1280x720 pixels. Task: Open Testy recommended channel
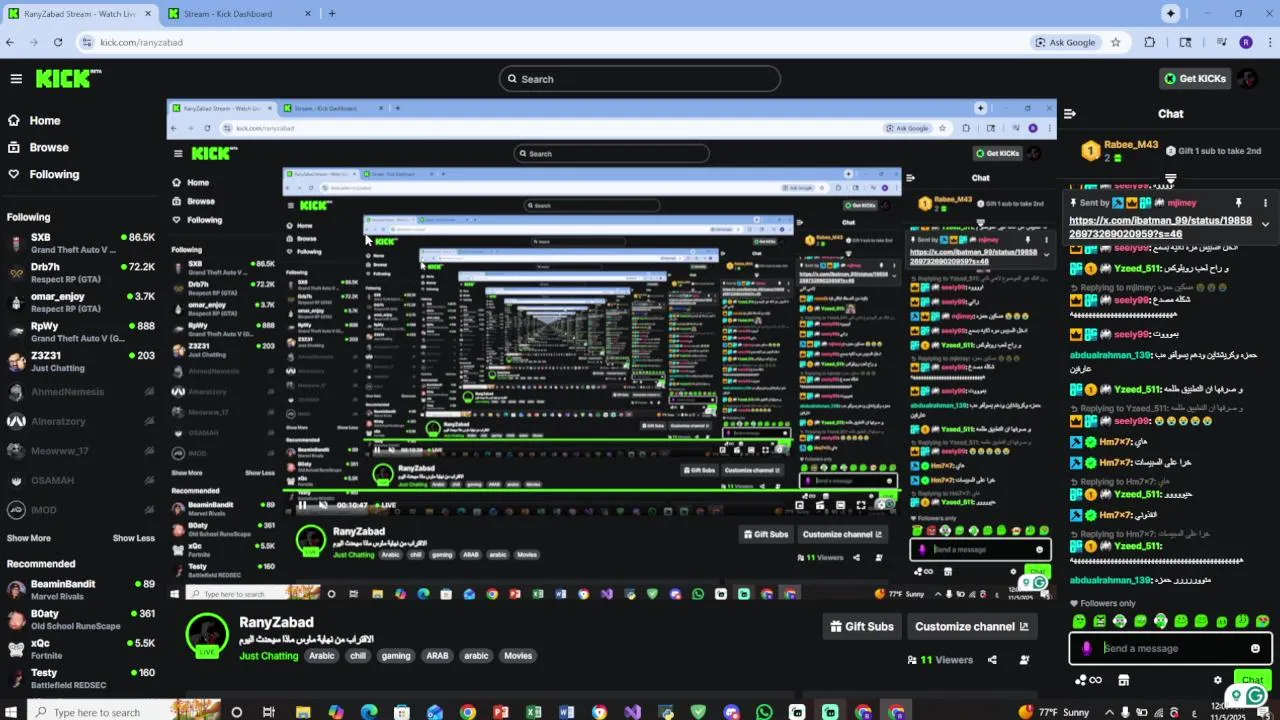click(x=80, y=679)
